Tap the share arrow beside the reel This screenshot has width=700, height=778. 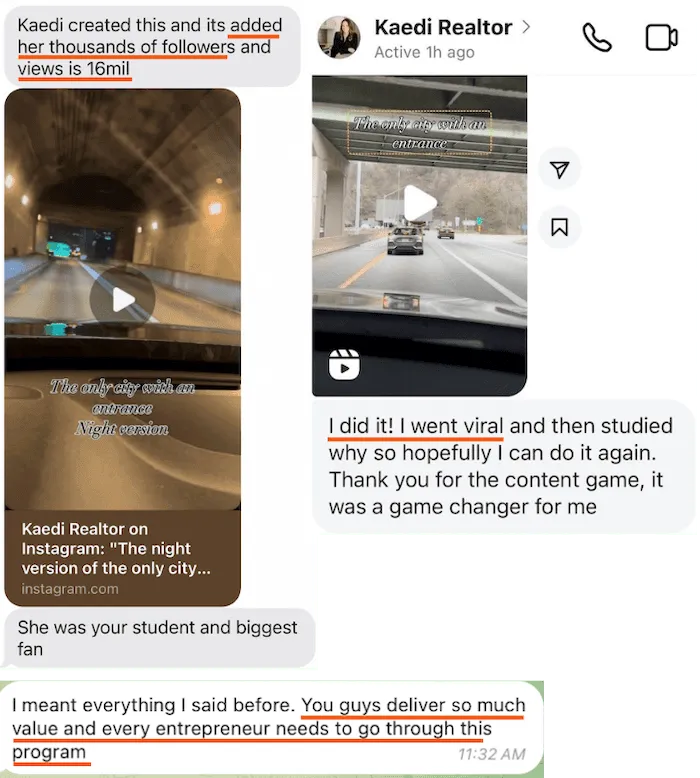coord(559,170)
